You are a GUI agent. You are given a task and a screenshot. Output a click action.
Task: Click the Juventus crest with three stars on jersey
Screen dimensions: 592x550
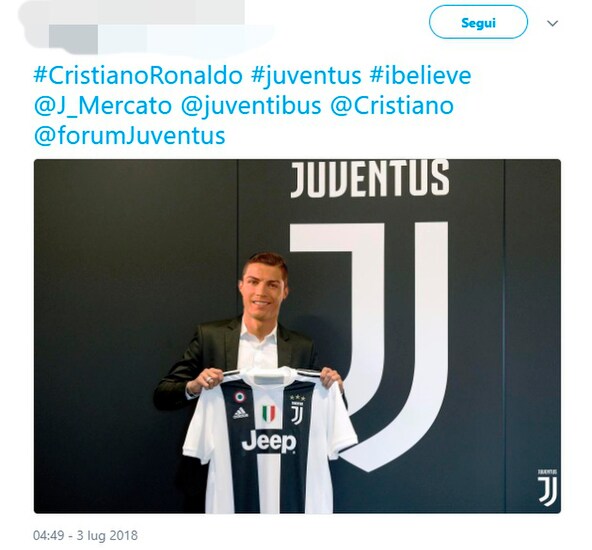(297, 408)
